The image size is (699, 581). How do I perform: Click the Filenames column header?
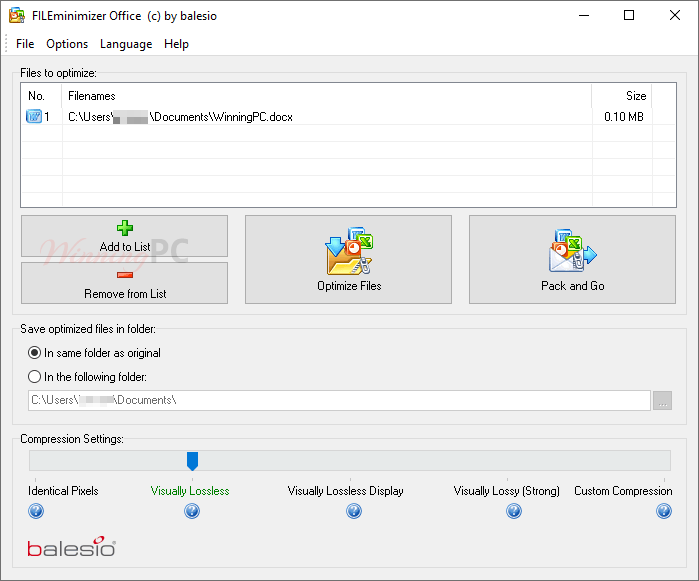pos(327,96)
